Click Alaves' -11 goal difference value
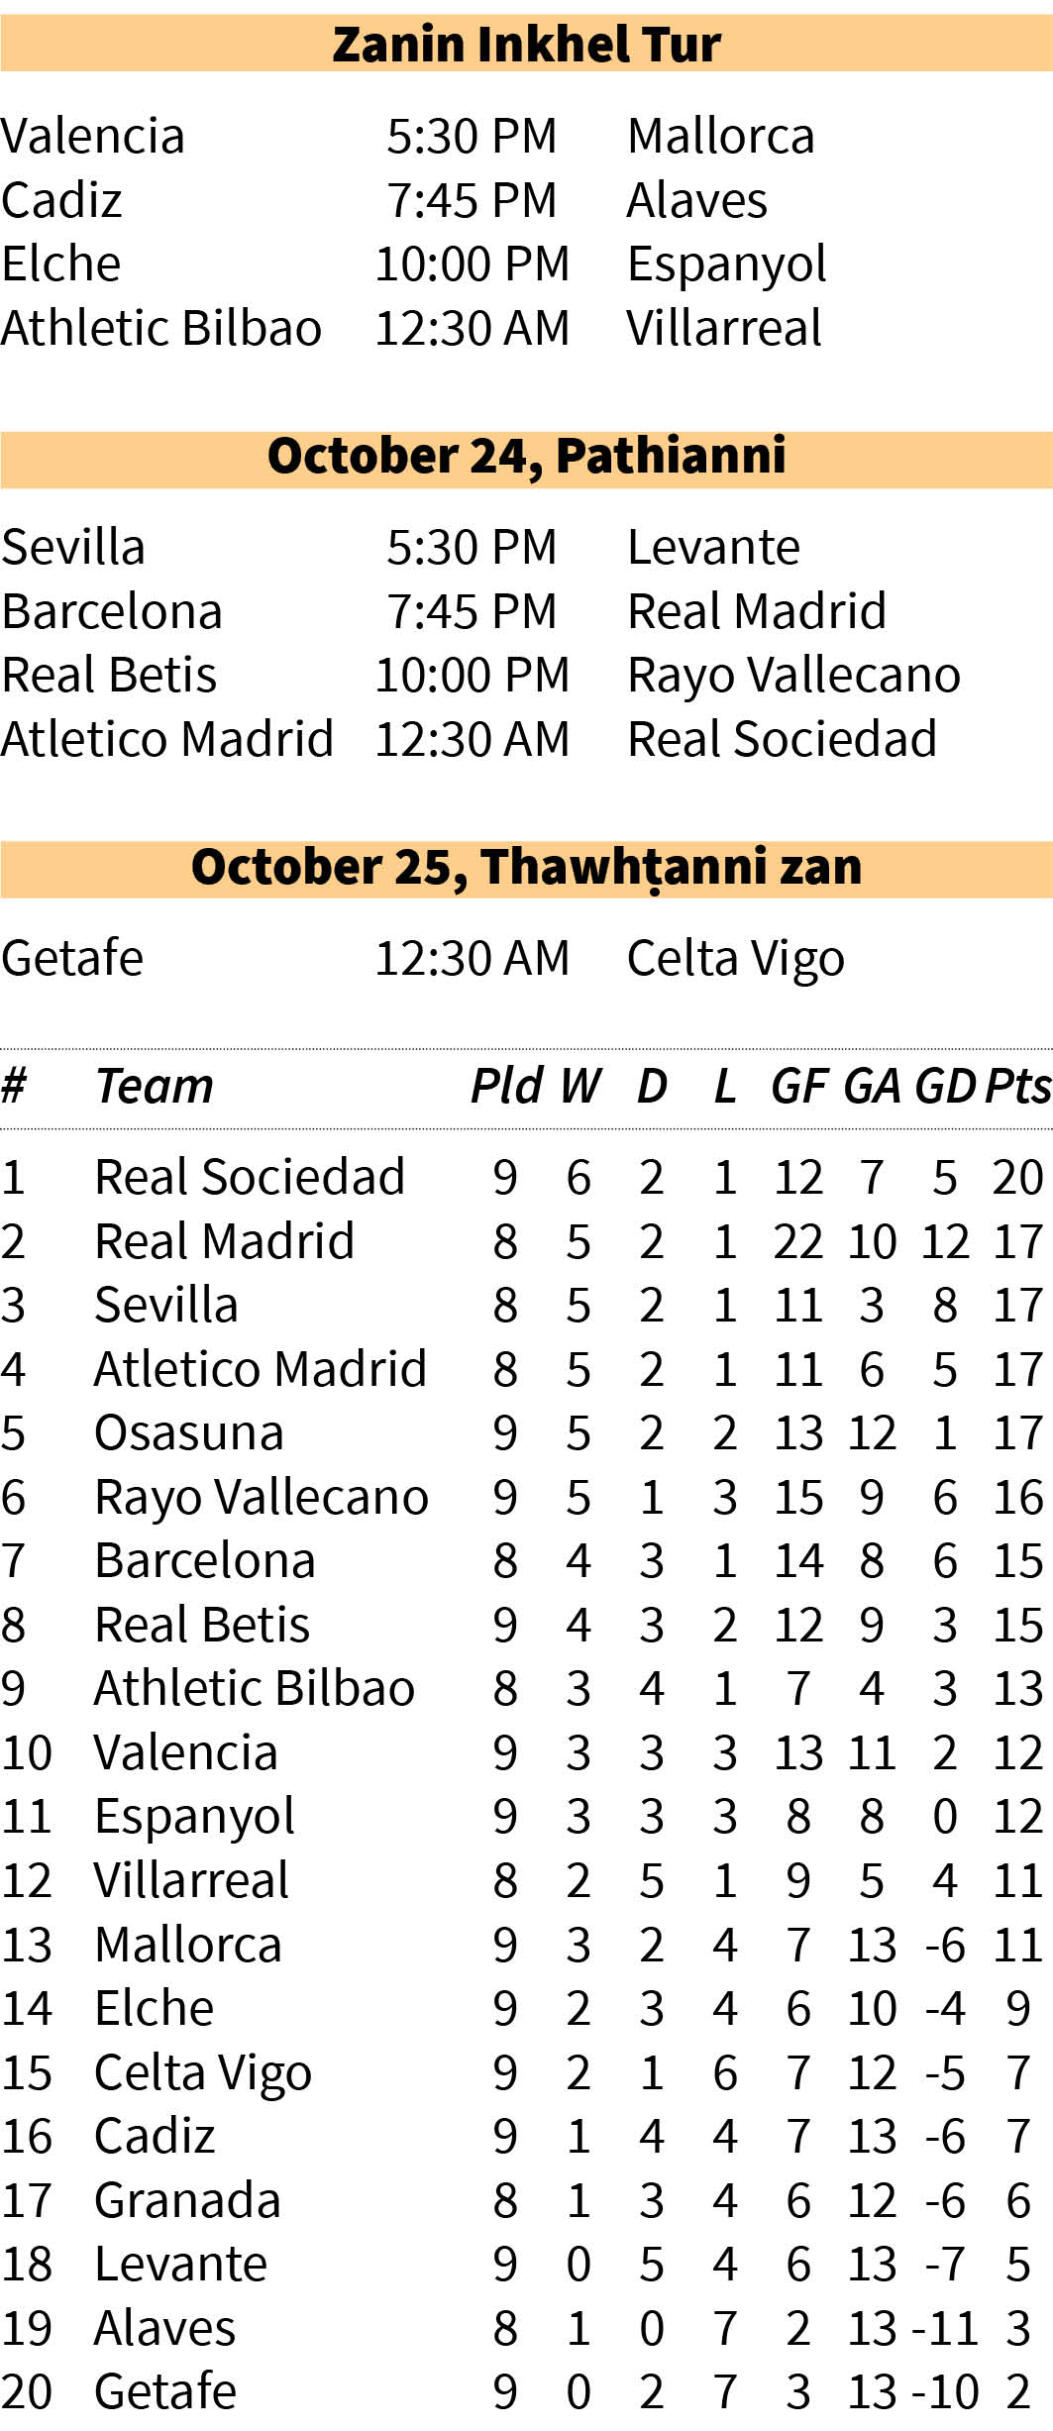The height and width of the screenshot is (2431, 1053). [945, 2328]
